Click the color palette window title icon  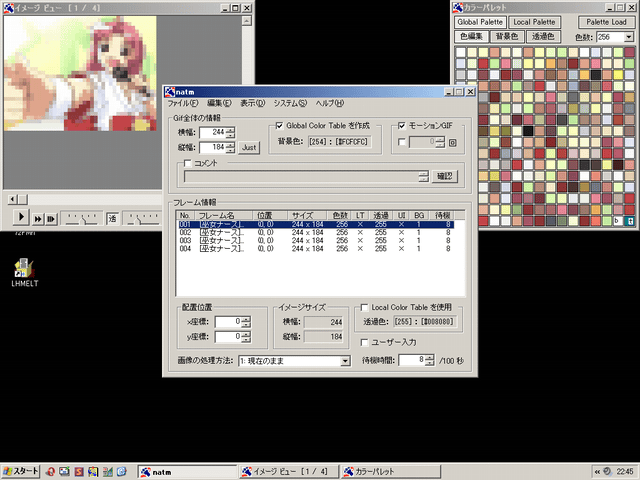457,7
